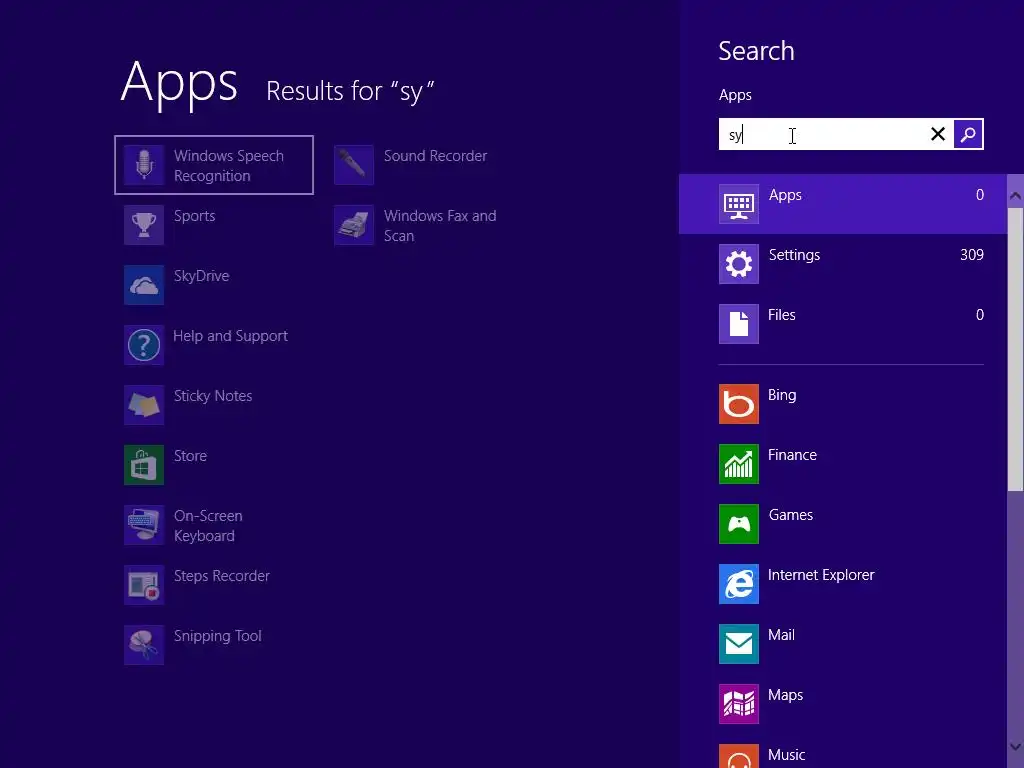Open the Windows Speech Recognition microphone icon
Viewport: 1024px width, 768px height.
point(144,165)
